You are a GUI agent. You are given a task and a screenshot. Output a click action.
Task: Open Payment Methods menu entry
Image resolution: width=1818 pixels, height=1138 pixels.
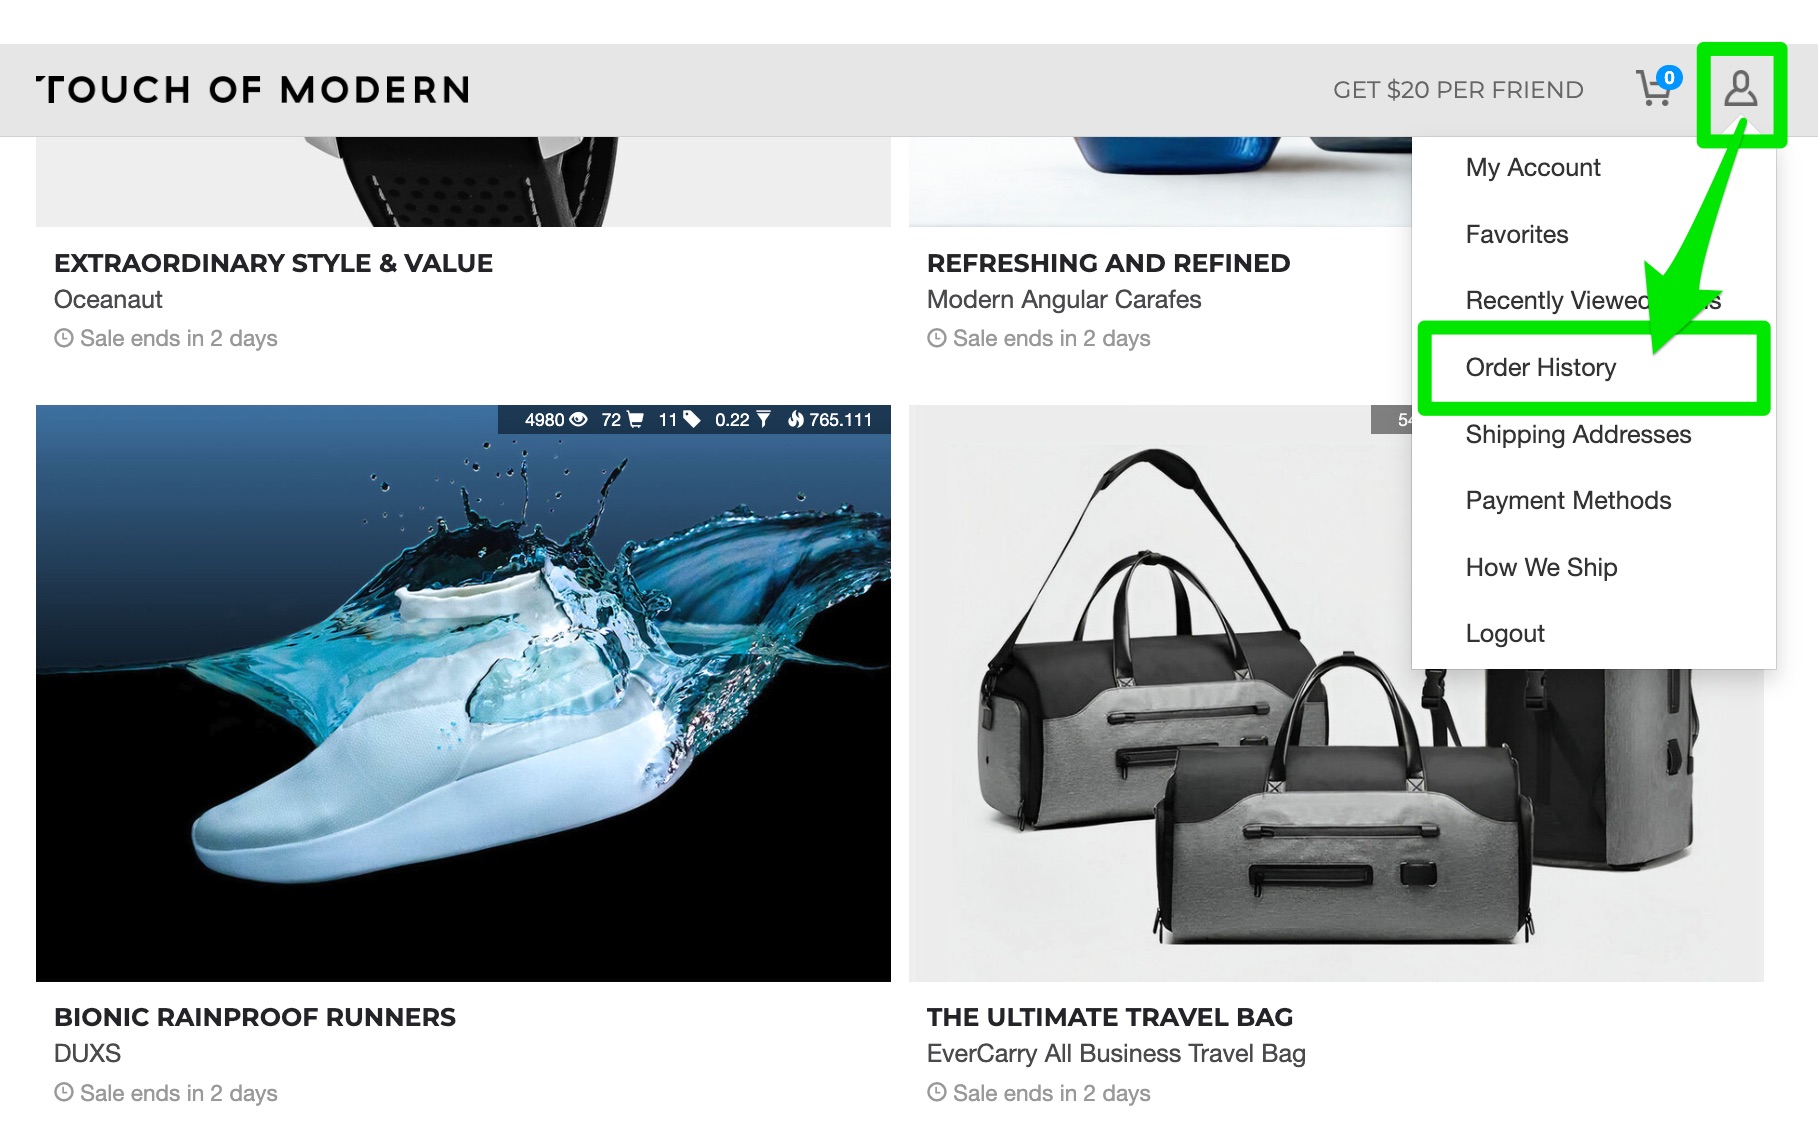[1568, 500]
